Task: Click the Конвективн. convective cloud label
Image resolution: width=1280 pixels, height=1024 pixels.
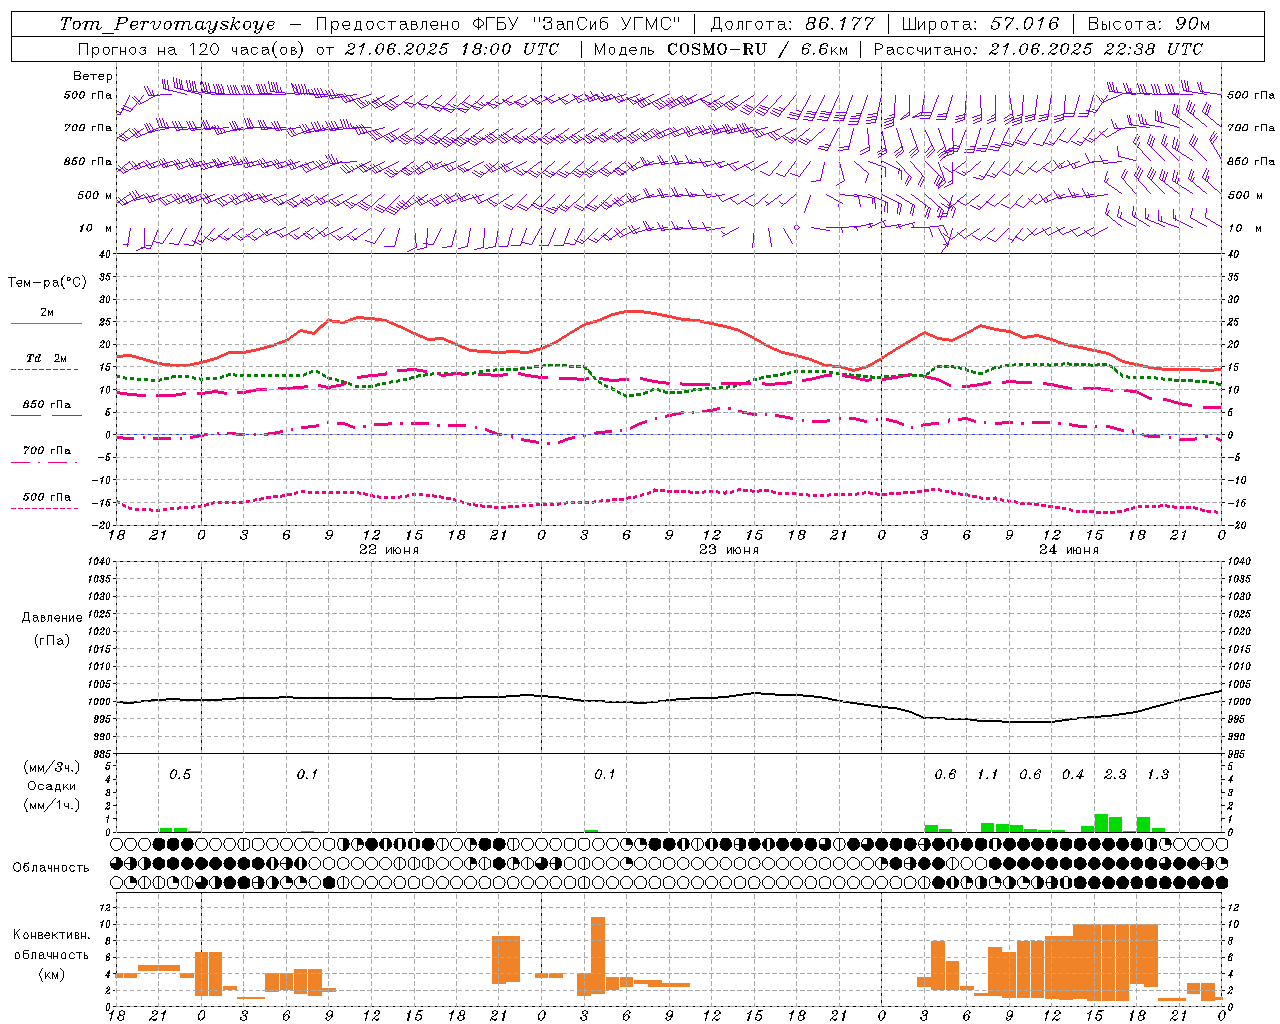Action: [x=52, y=935]
